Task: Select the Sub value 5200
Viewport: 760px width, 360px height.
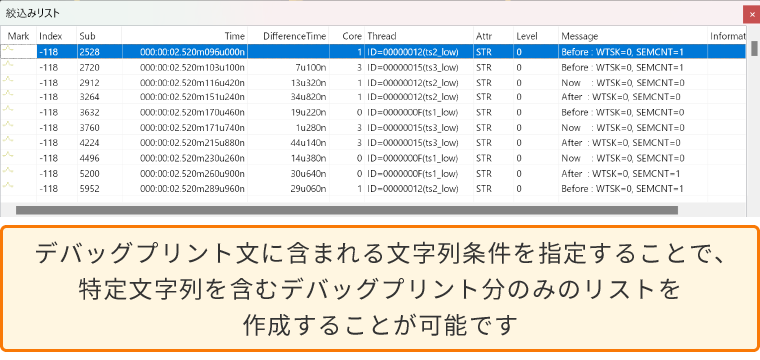Action: pos(90,173)
